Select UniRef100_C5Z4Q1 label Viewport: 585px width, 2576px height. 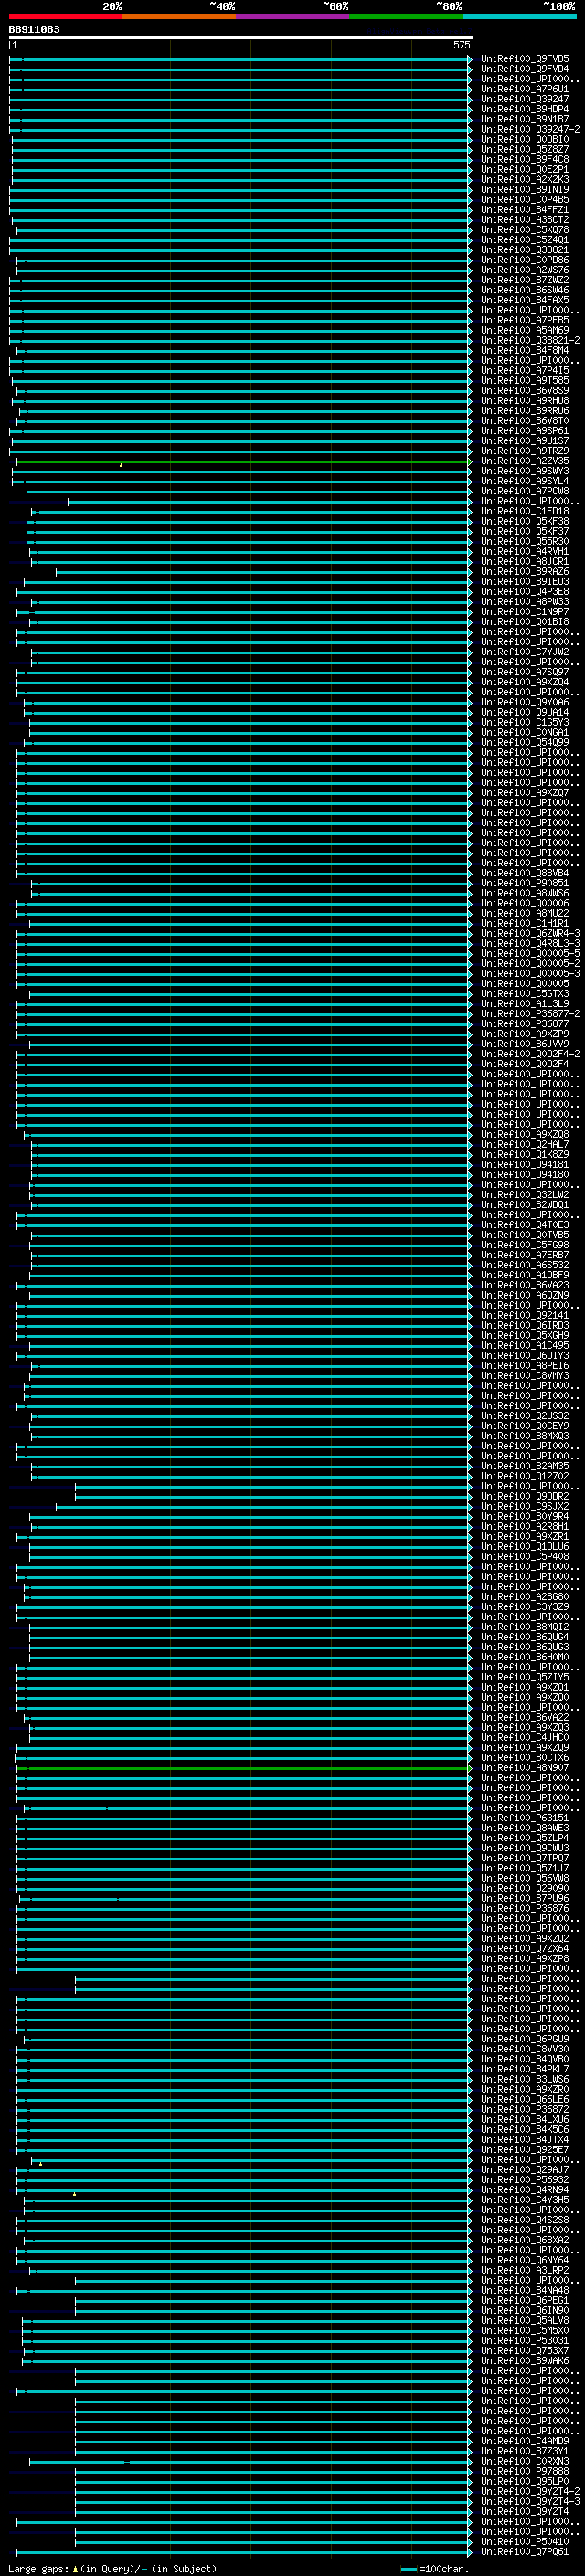coord(525,240)
